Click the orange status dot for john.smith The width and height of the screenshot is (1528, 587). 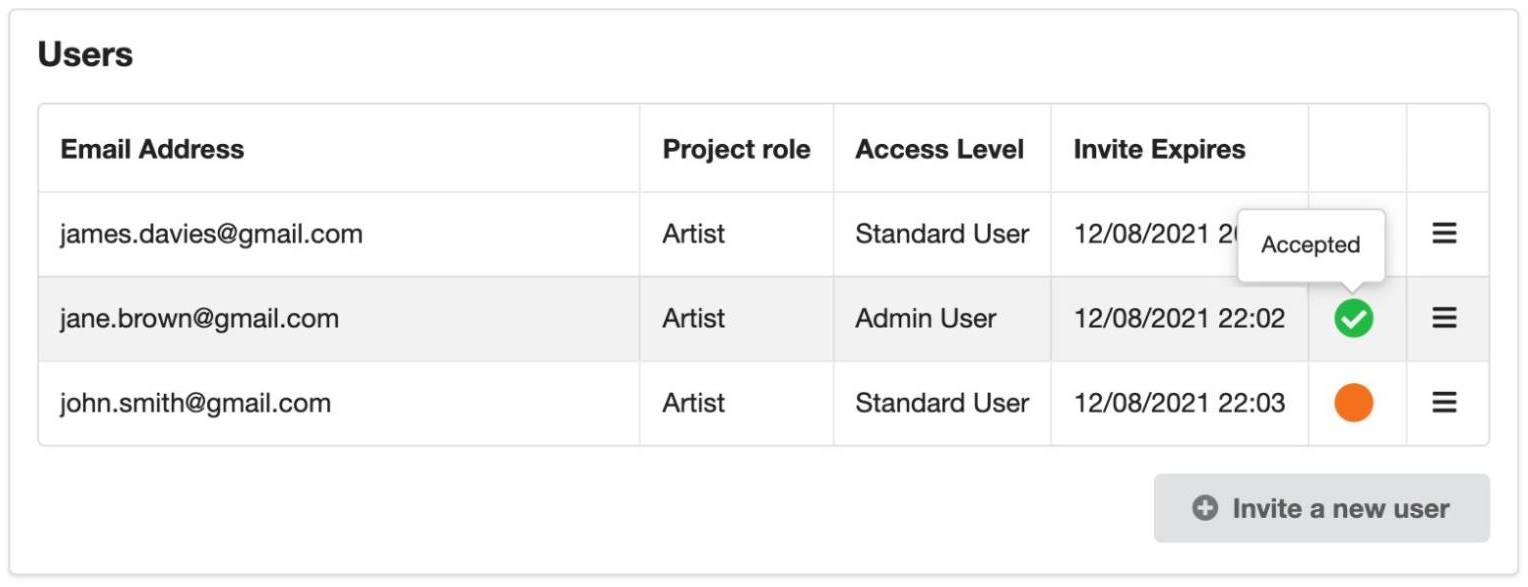click(x=1353, y=403)
